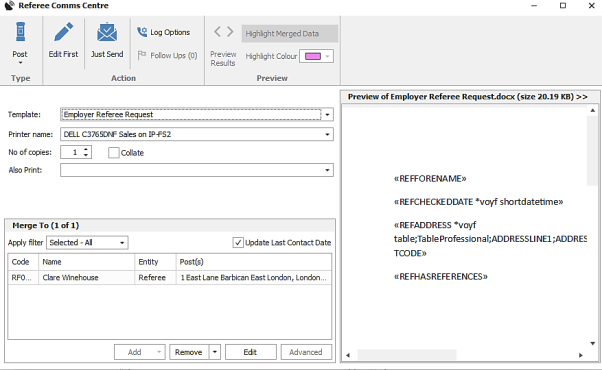This screenshot has width=602, height=370.
Task: Toggle Highlight Merged Data
Action: coord(289,34)
